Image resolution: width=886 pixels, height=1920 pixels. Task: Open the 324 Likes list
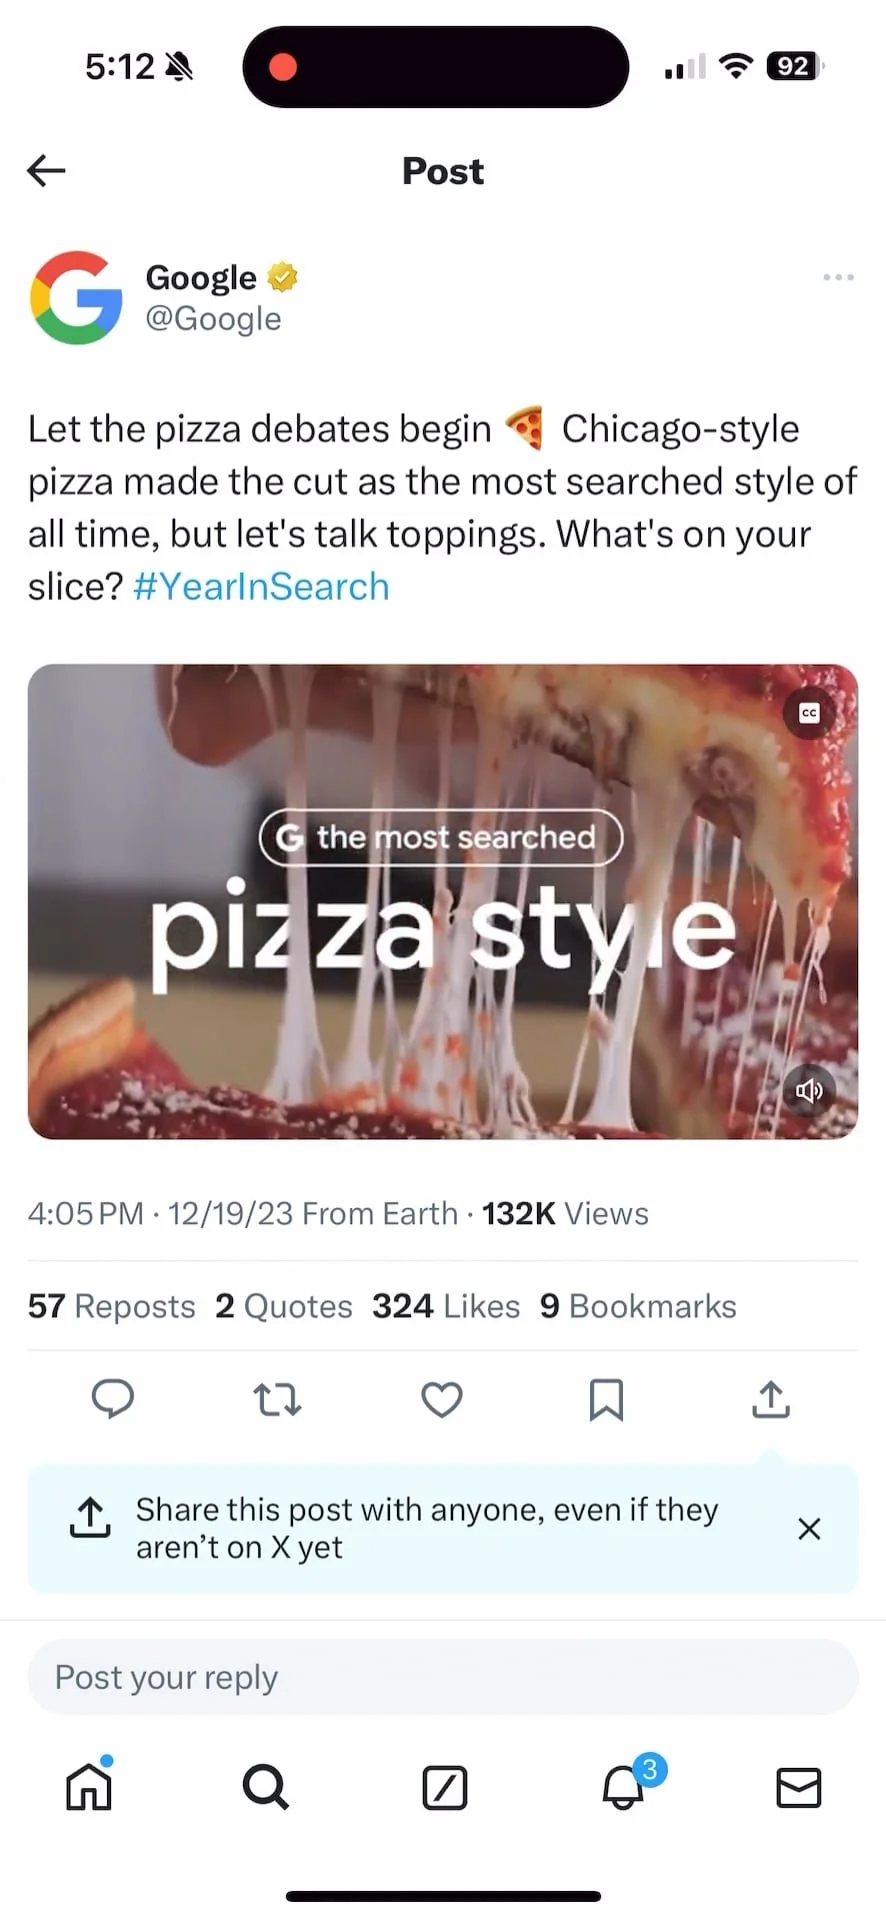tap(446, 1306)
